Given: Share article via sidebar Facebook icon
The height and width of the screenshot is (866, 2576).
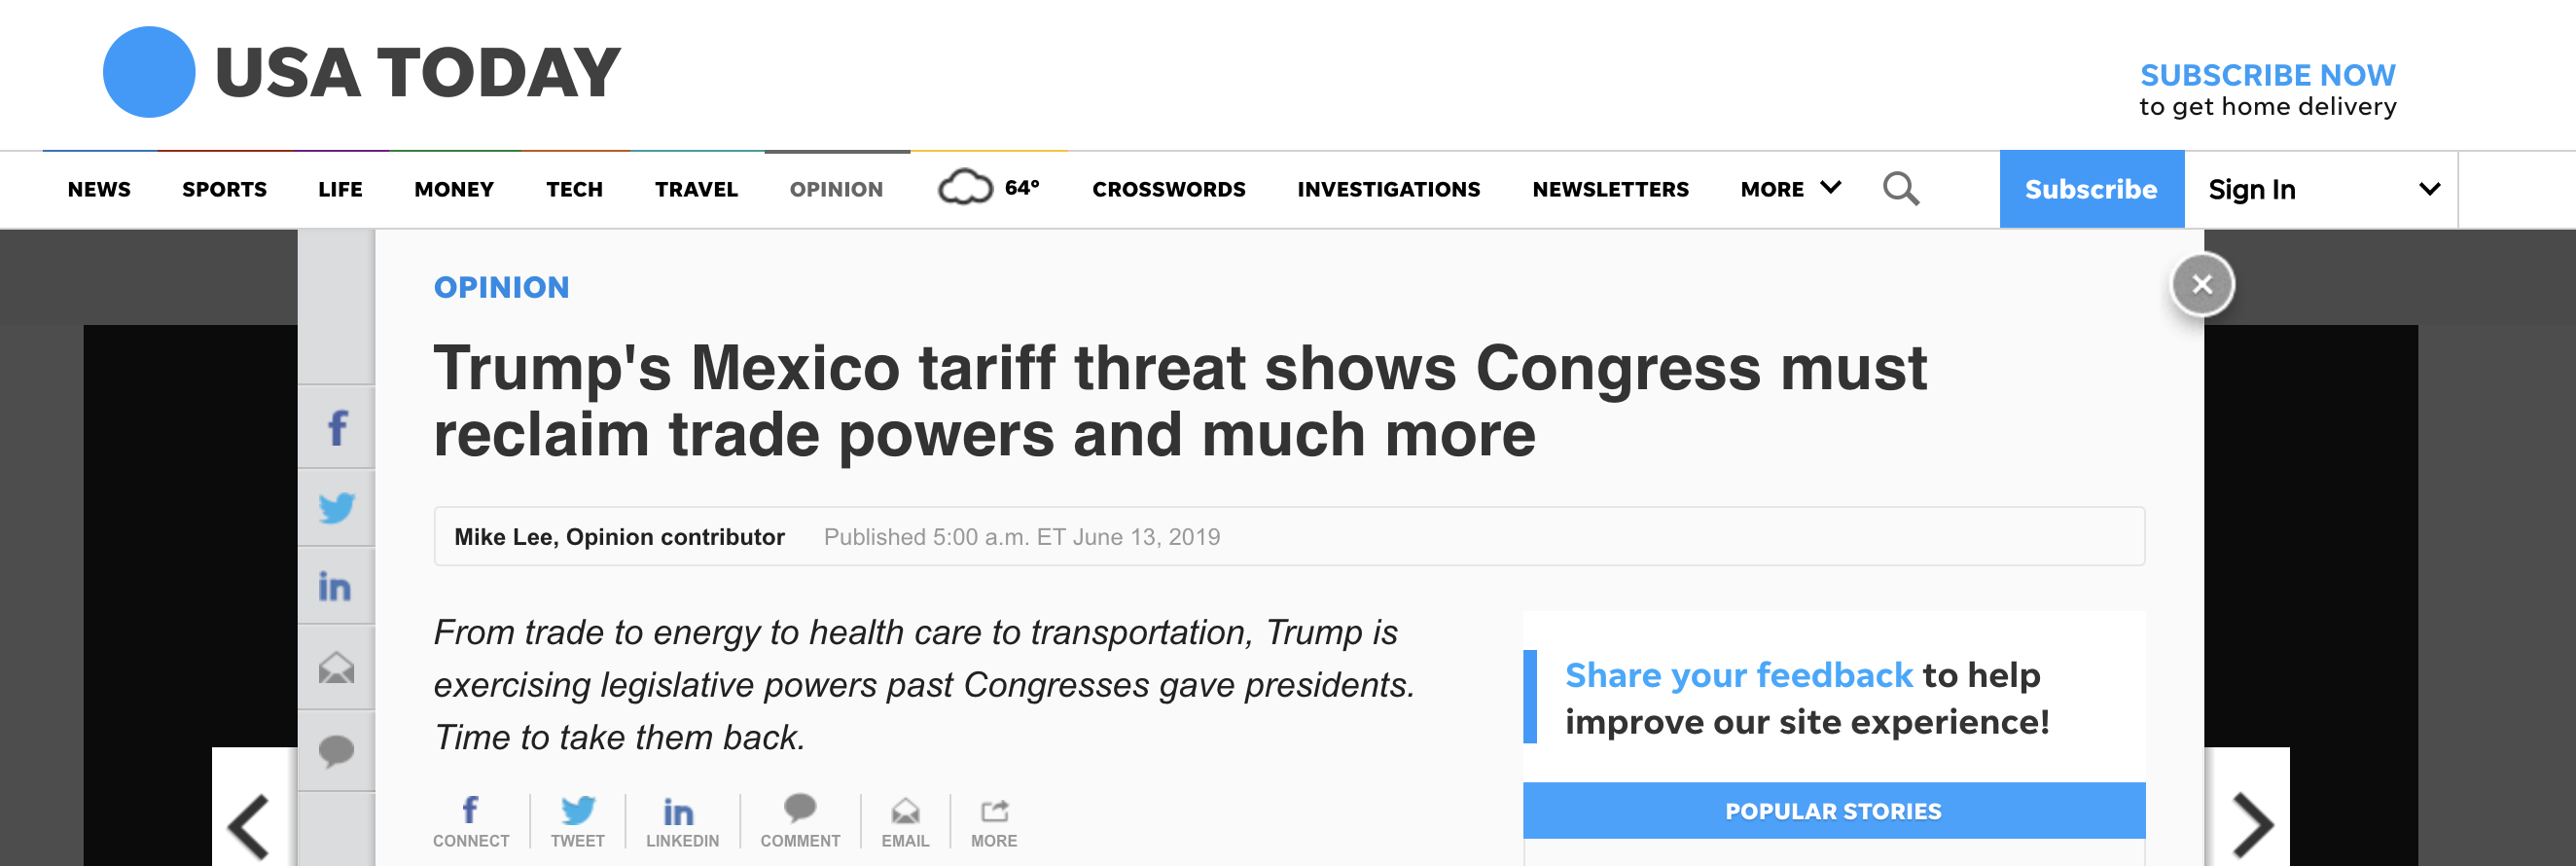Looking at the screenshot, I should tap(337, 428).
